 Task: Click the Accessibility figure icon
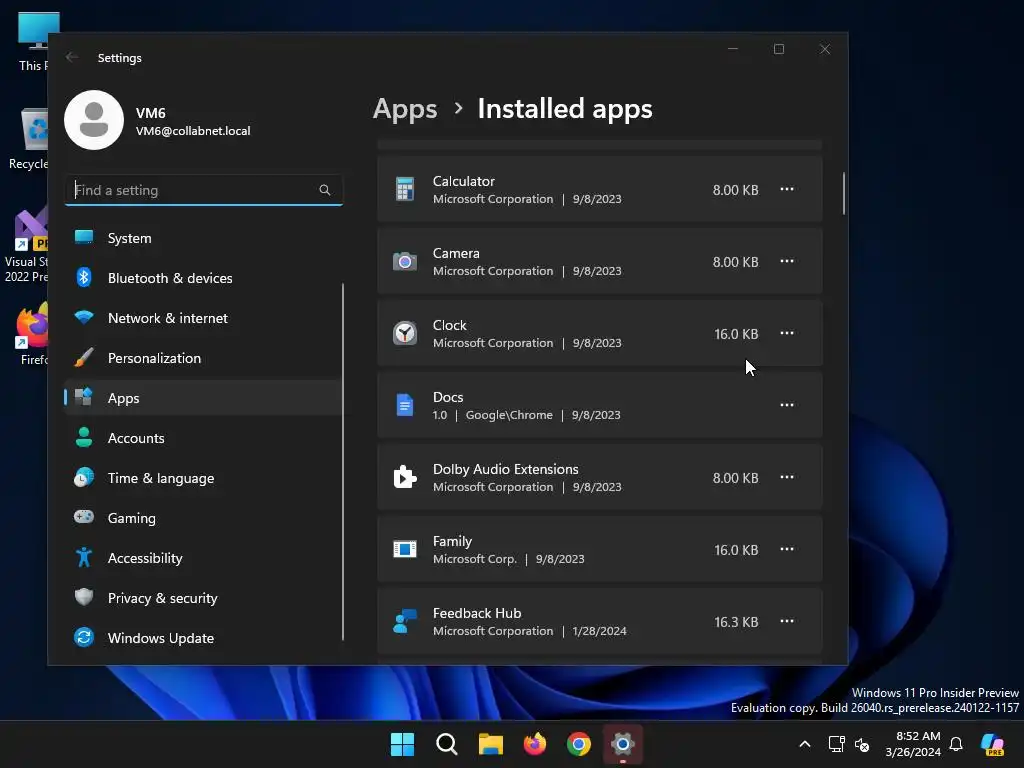(x=84, y=557)
